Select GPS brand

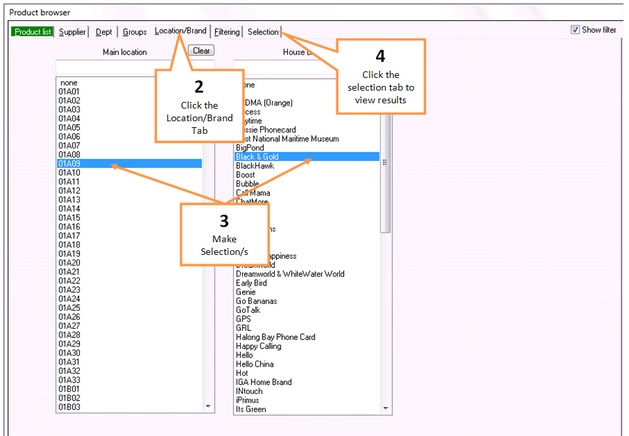(x=307, y=319)
